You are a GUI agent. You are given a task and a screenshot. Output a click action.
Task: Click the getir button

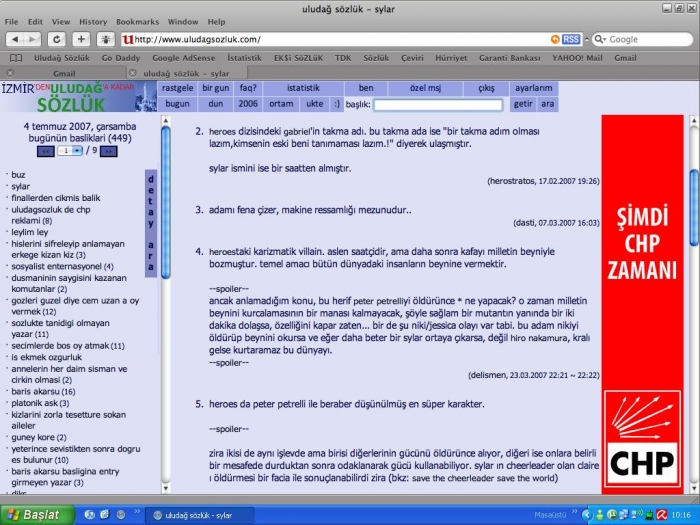(x=523, y=104)
